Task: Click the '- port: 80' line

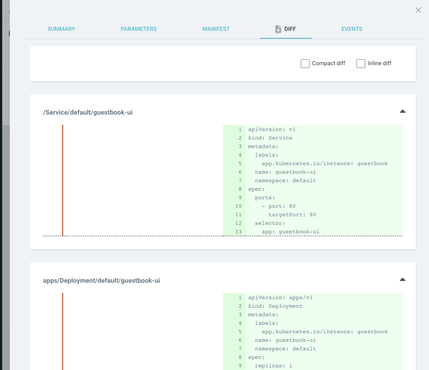Action: 279,206
